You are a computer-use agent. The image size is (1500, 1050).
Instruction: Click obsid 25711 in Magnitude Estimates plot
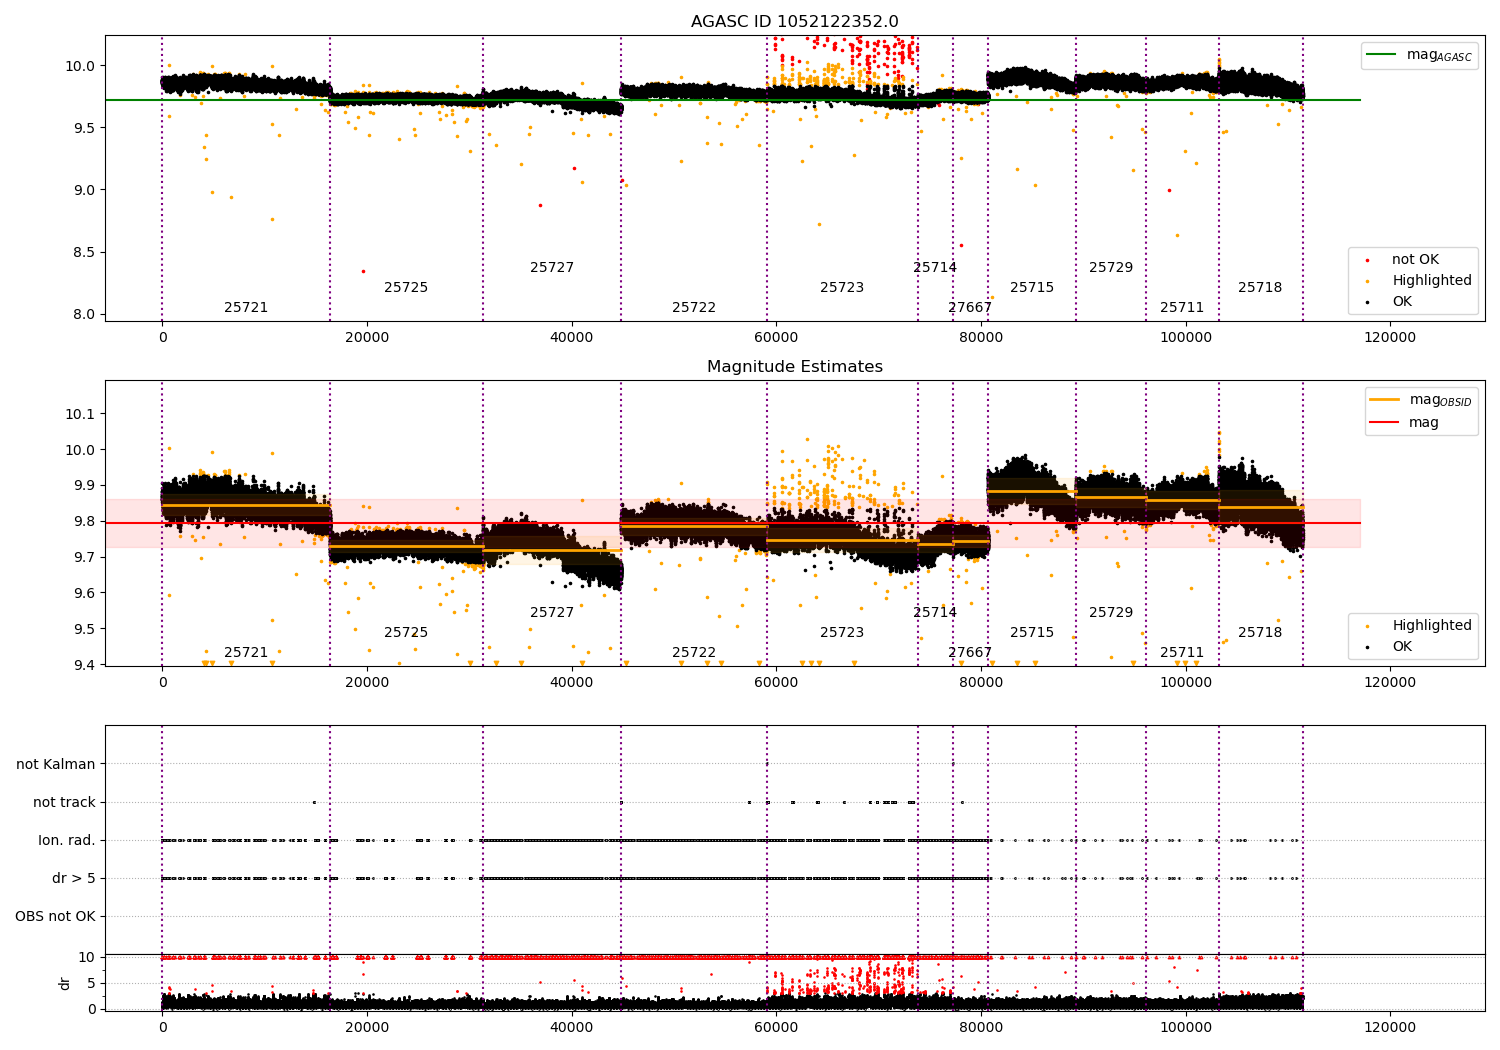click(1182, 652)
